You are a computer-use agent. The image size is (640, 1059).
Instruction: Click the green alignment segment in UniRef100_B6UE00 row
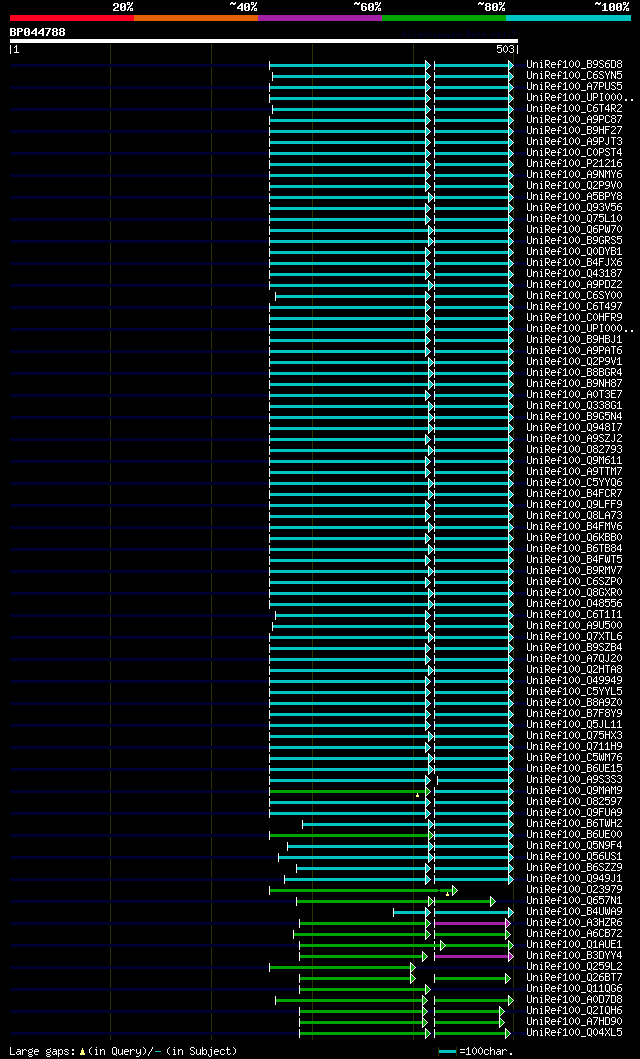[x=350, y=835]
